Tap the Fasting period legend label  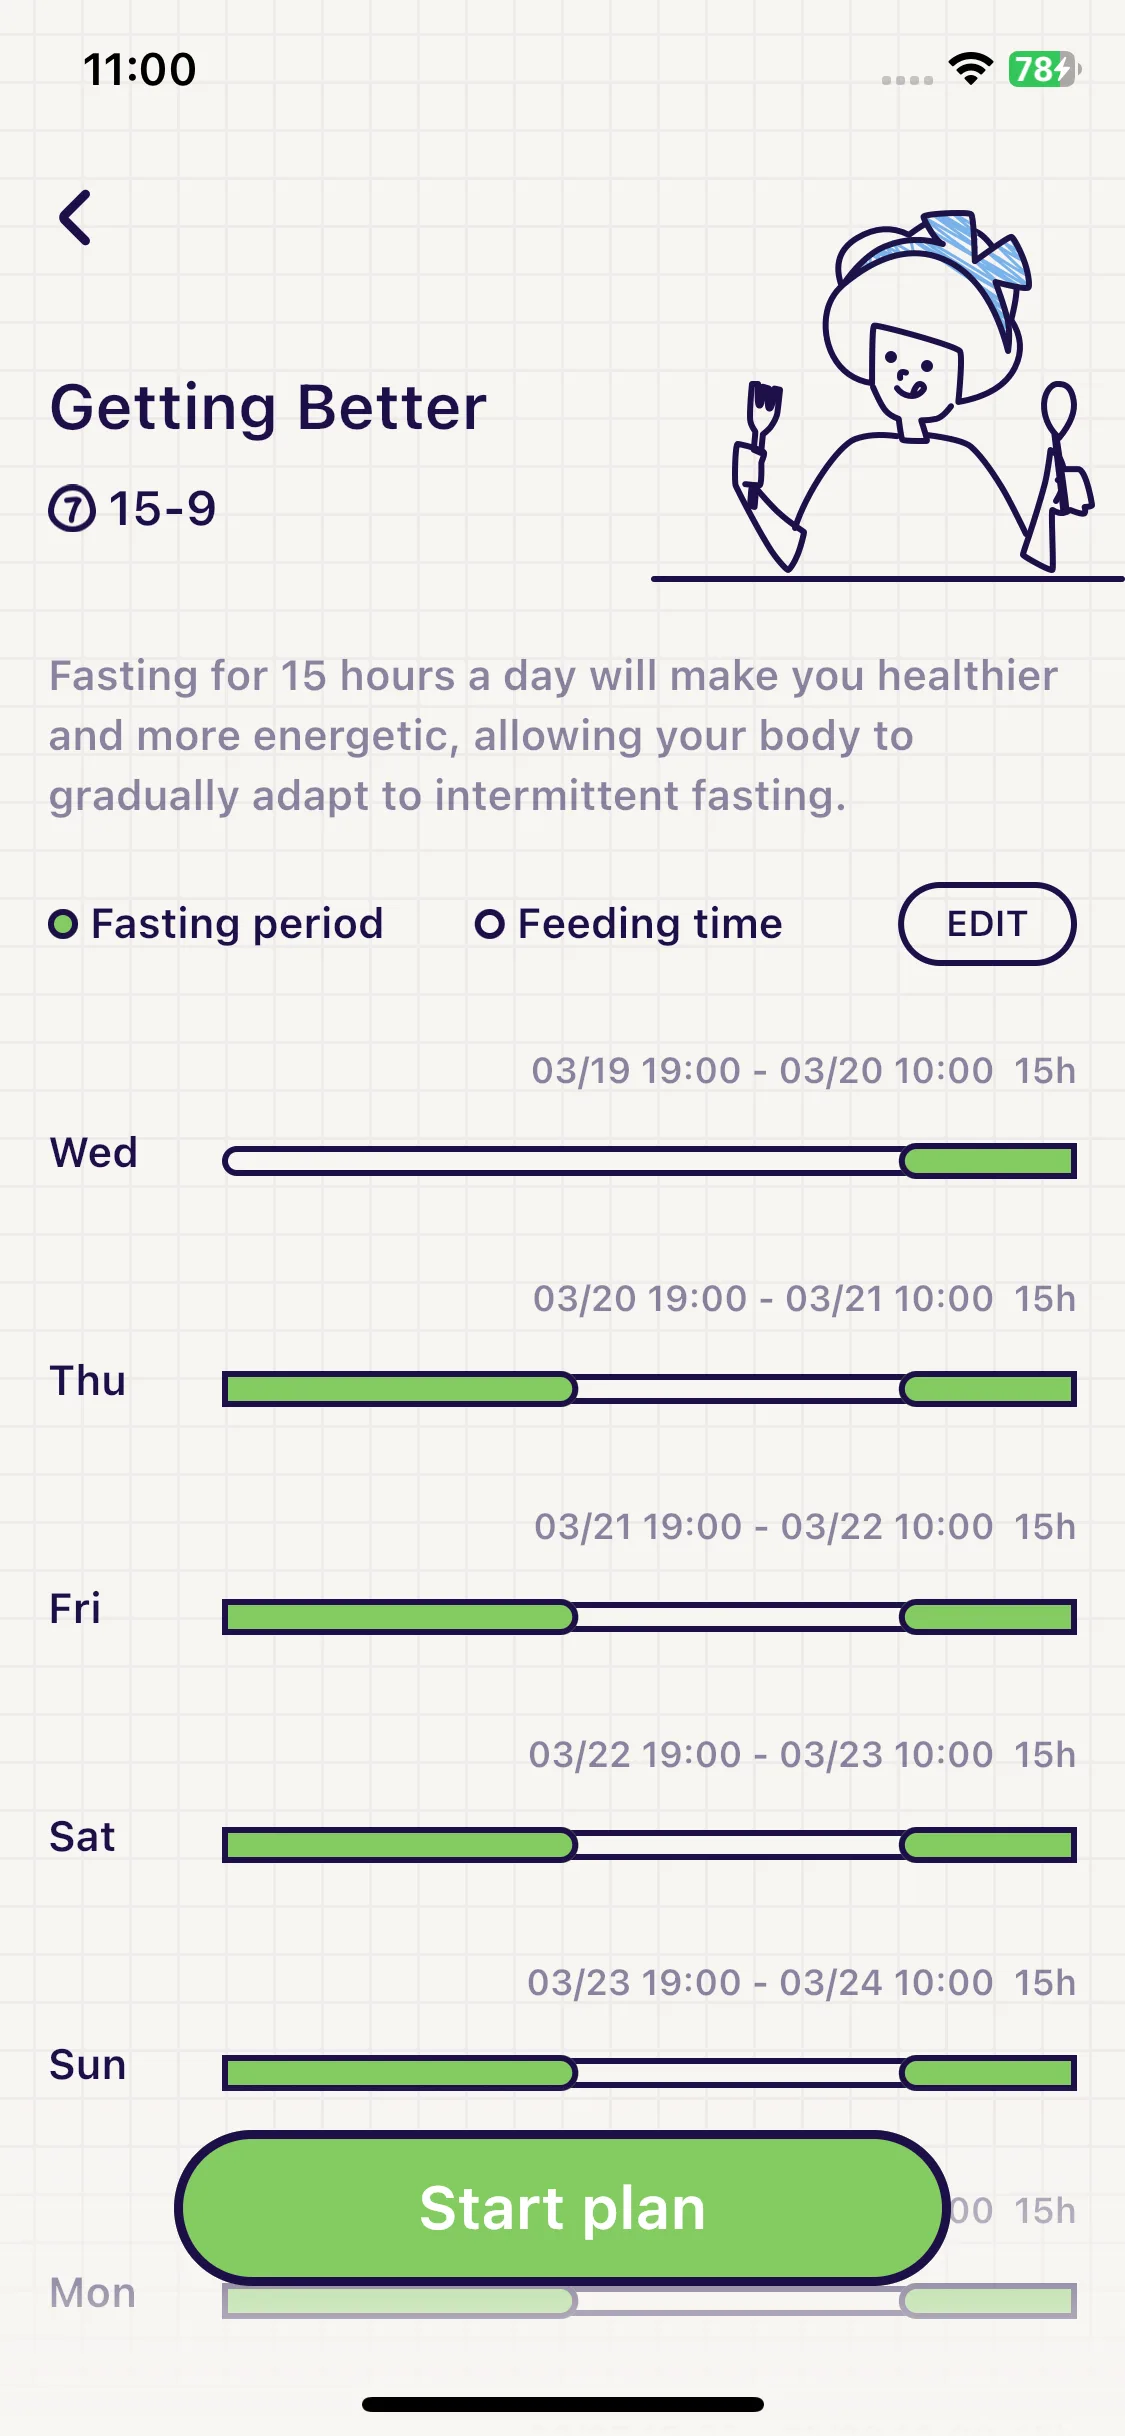pyautogui.click(x=237, y=924)
